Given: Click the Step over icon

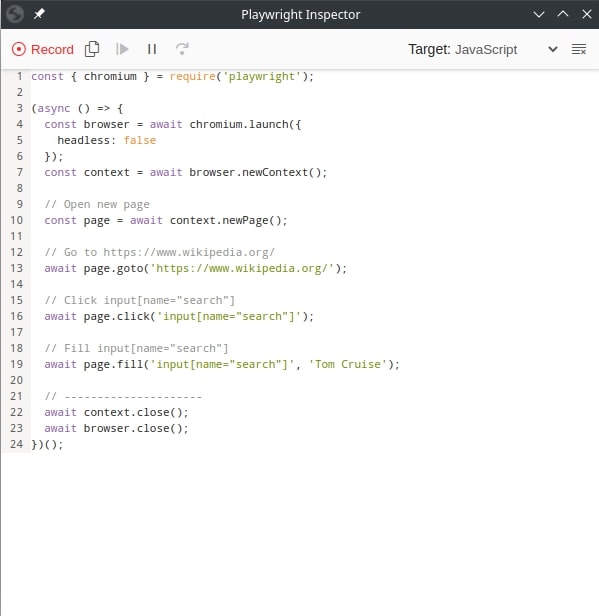Looking at the screenshot, I should point(182,49).
